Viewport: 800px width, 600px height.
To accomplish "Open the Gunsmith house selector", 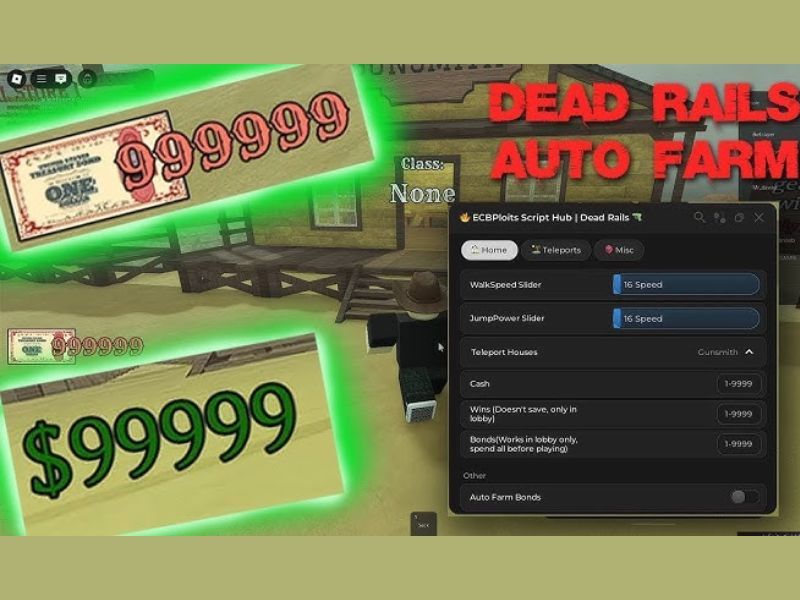I will pos(716,352).
